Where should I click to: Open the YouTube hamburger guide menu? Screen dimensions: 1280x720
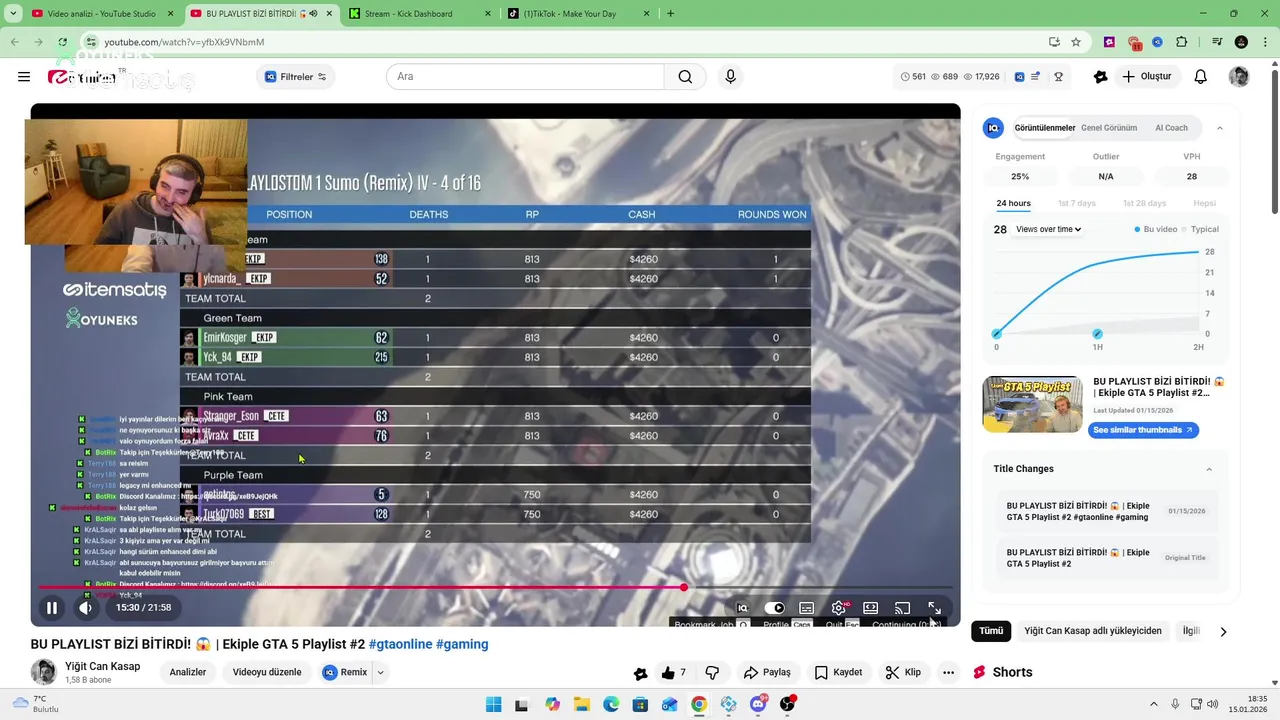point(24,77)
